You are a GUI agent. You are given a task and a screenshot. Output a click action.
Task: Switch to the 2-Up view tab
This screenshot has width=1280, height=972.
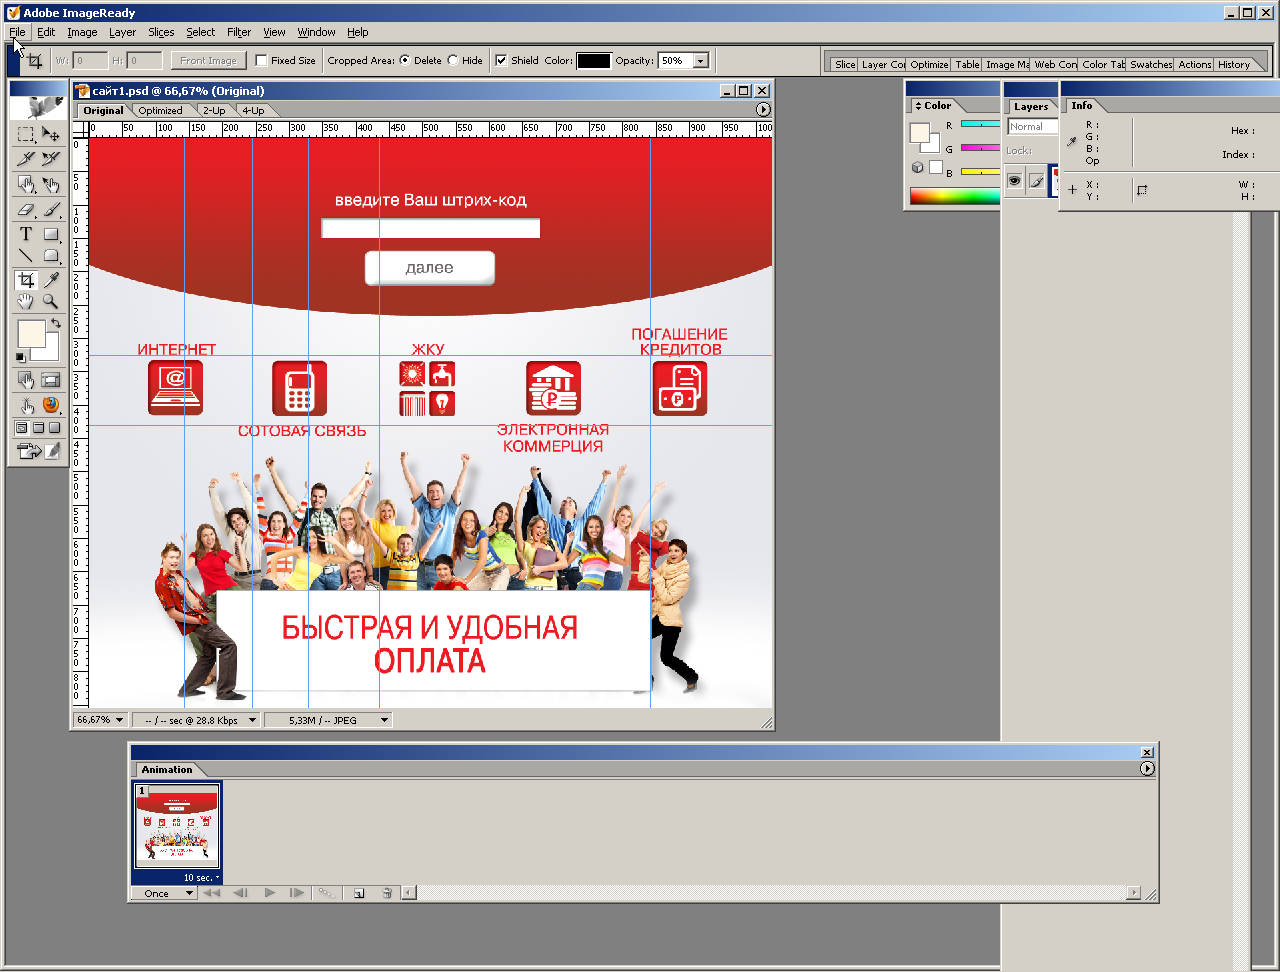[x=214, y=111]
